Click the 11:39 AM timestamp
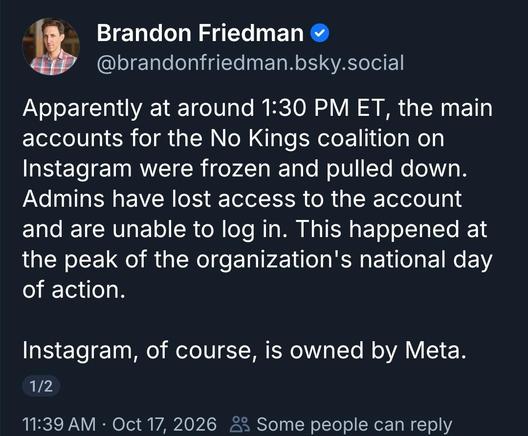The image size is (528, 436). click(x=59, y=424)
